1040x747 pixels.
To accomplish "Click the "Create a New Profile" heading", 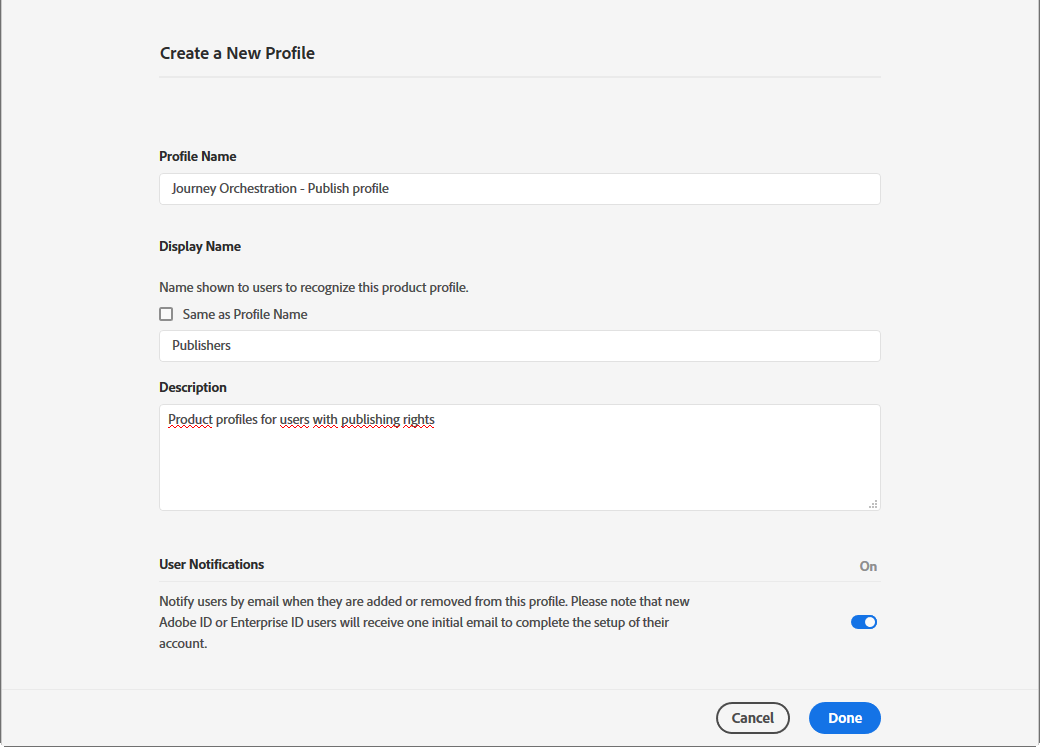I will [x=237, y=53].
